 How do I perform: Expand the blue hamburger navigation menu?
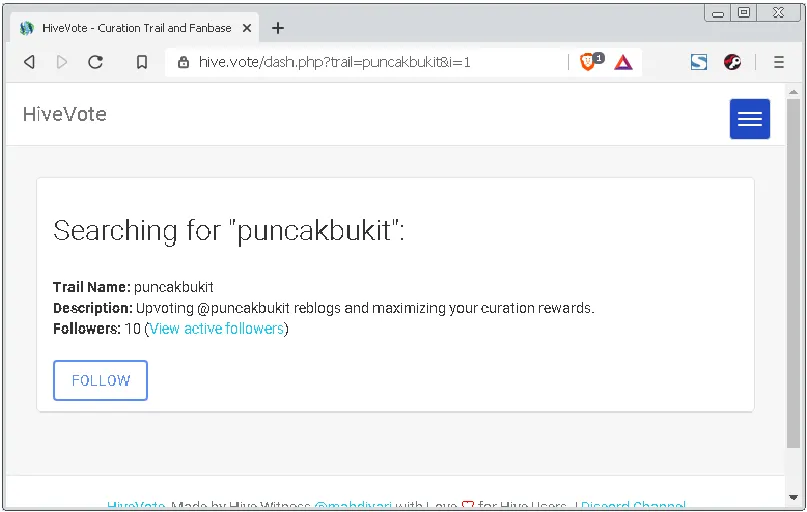749,119
